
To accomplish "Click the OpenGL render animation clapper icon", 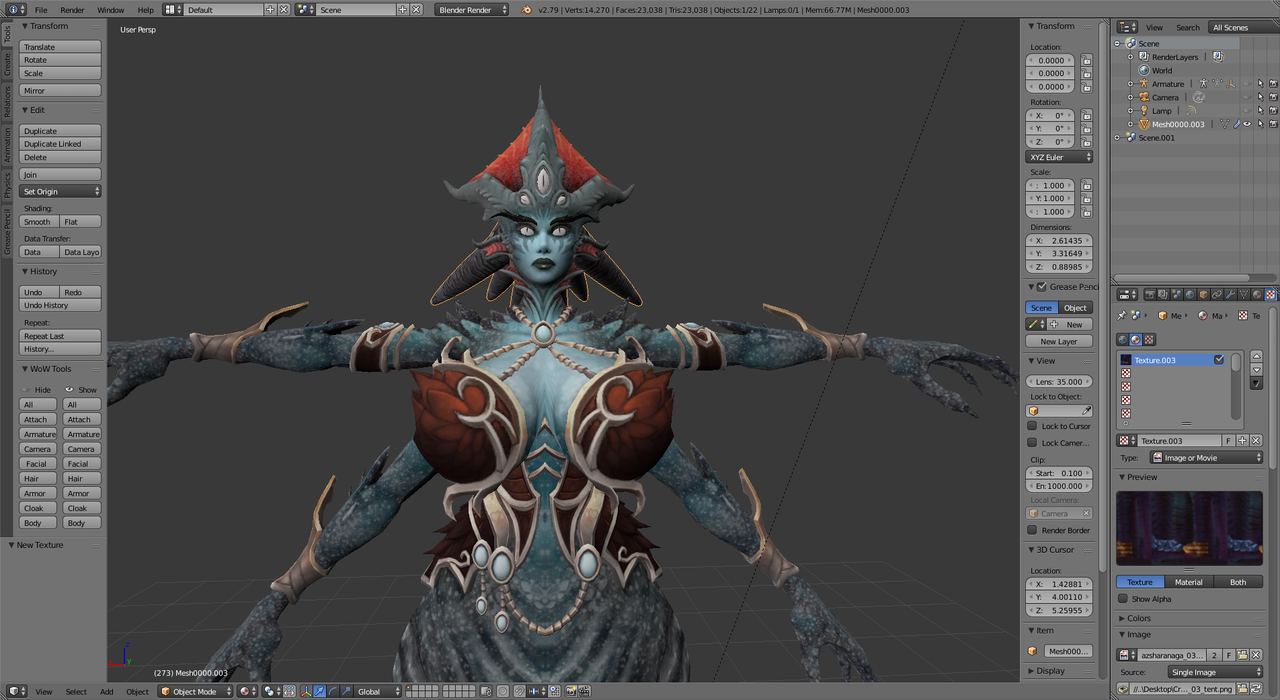I will tap(584, 691).
